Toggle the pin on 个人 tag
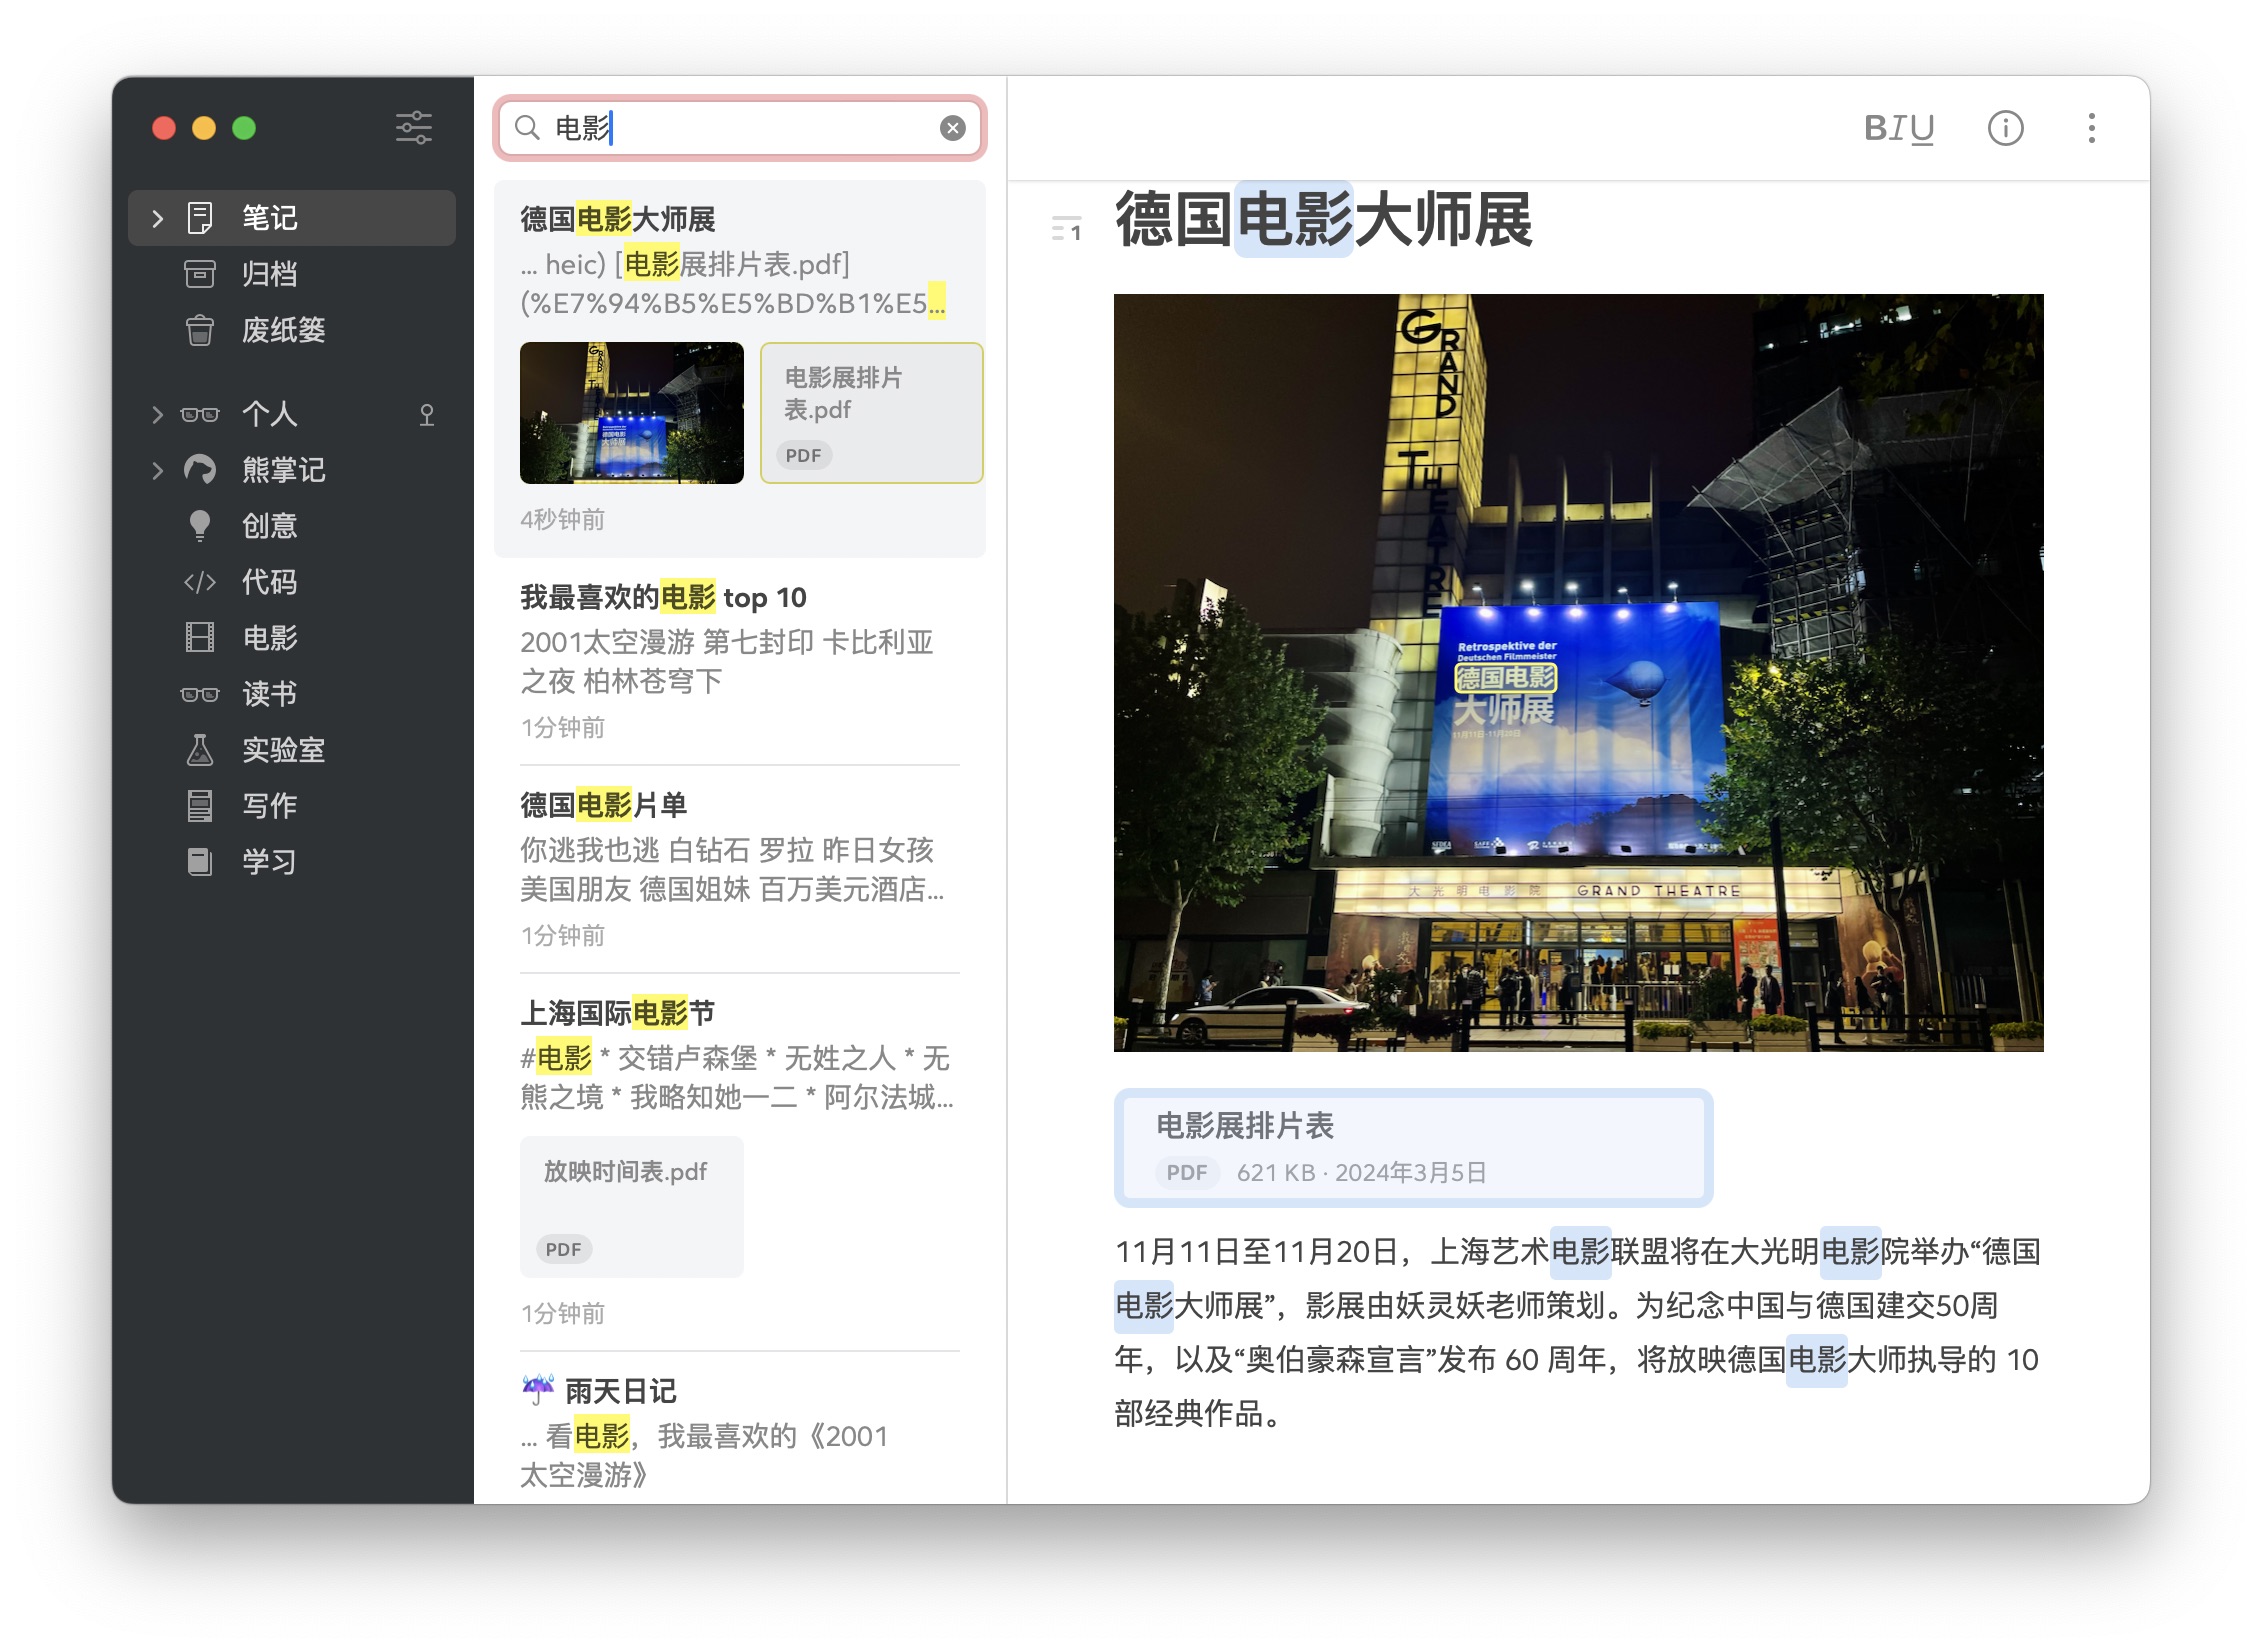 427,414
